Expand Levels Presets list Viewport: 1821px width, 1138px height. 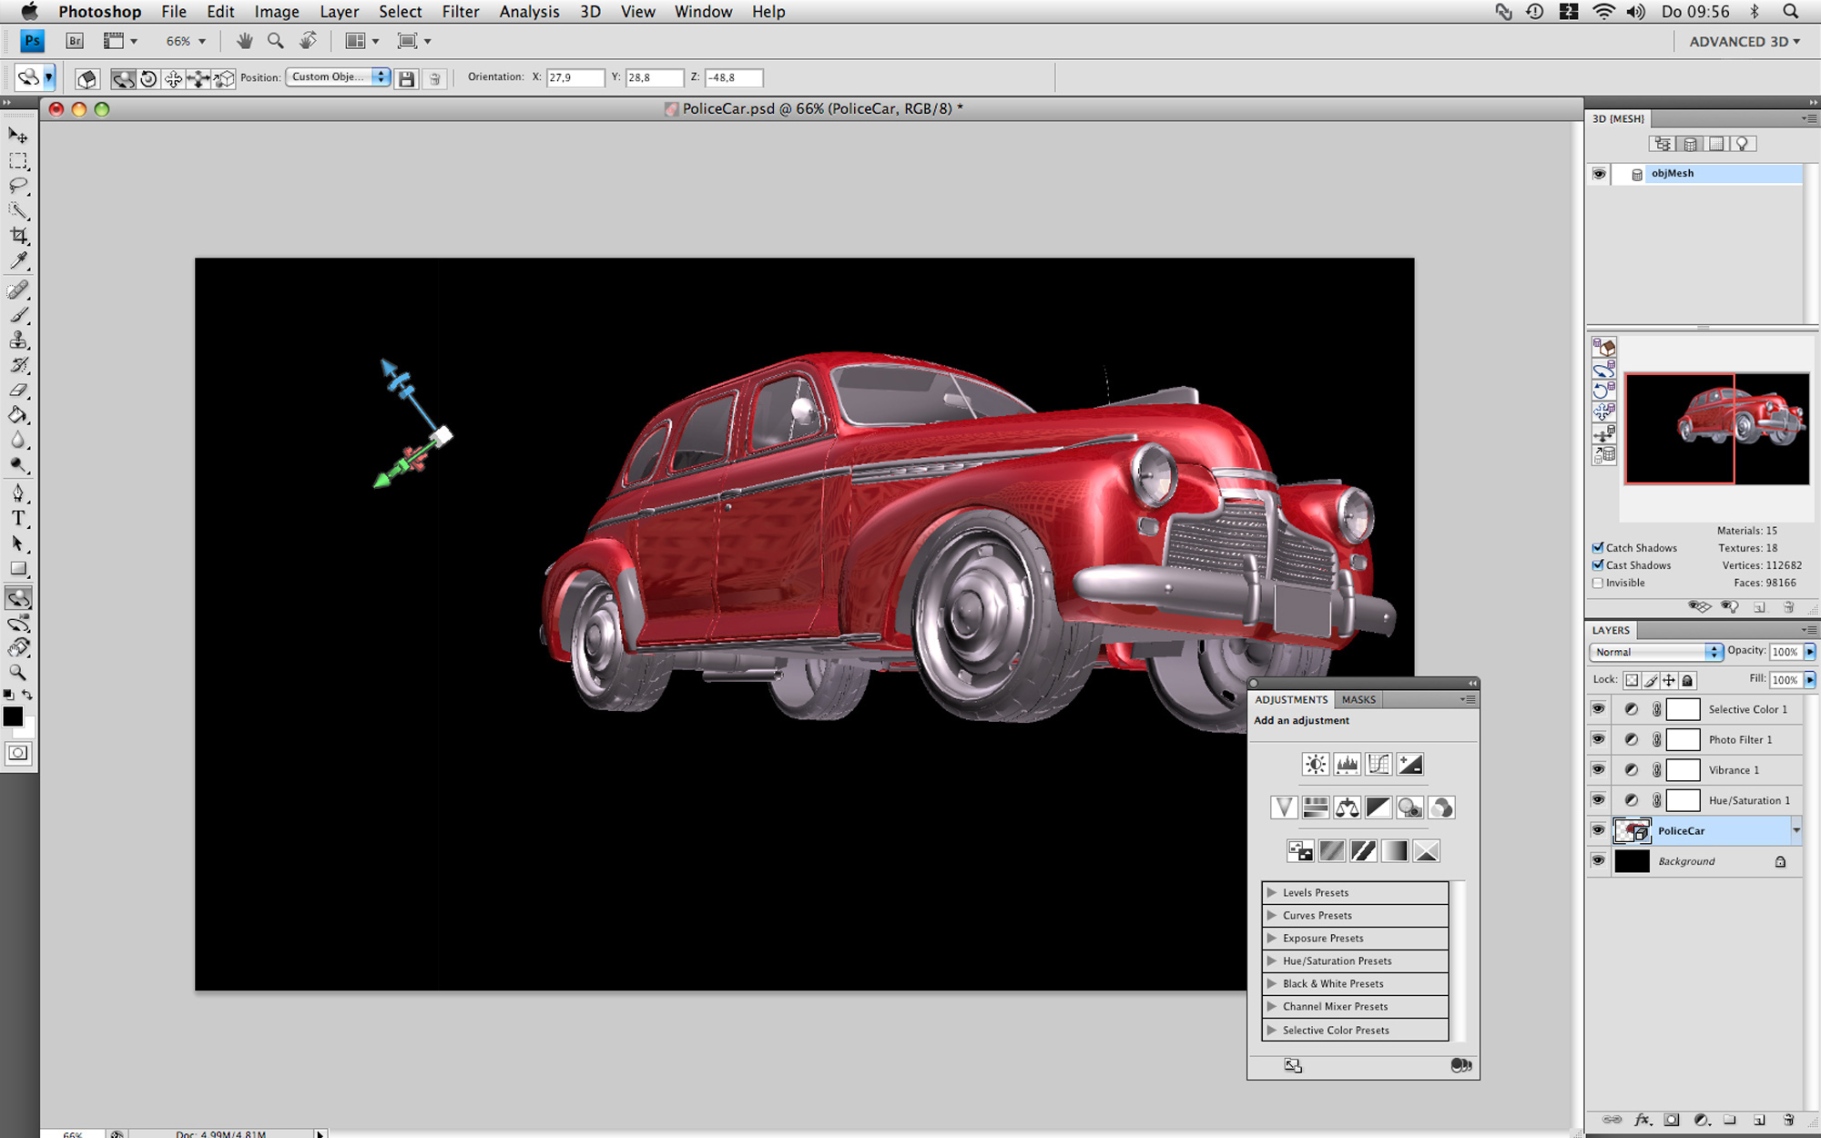pos(1272,892)
